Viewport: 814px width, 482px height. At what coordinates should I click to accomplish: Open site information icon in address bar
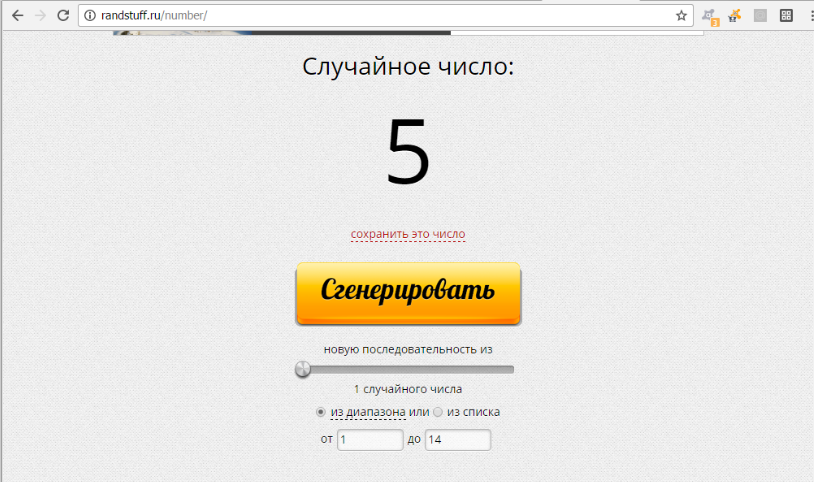pos(90,15)
